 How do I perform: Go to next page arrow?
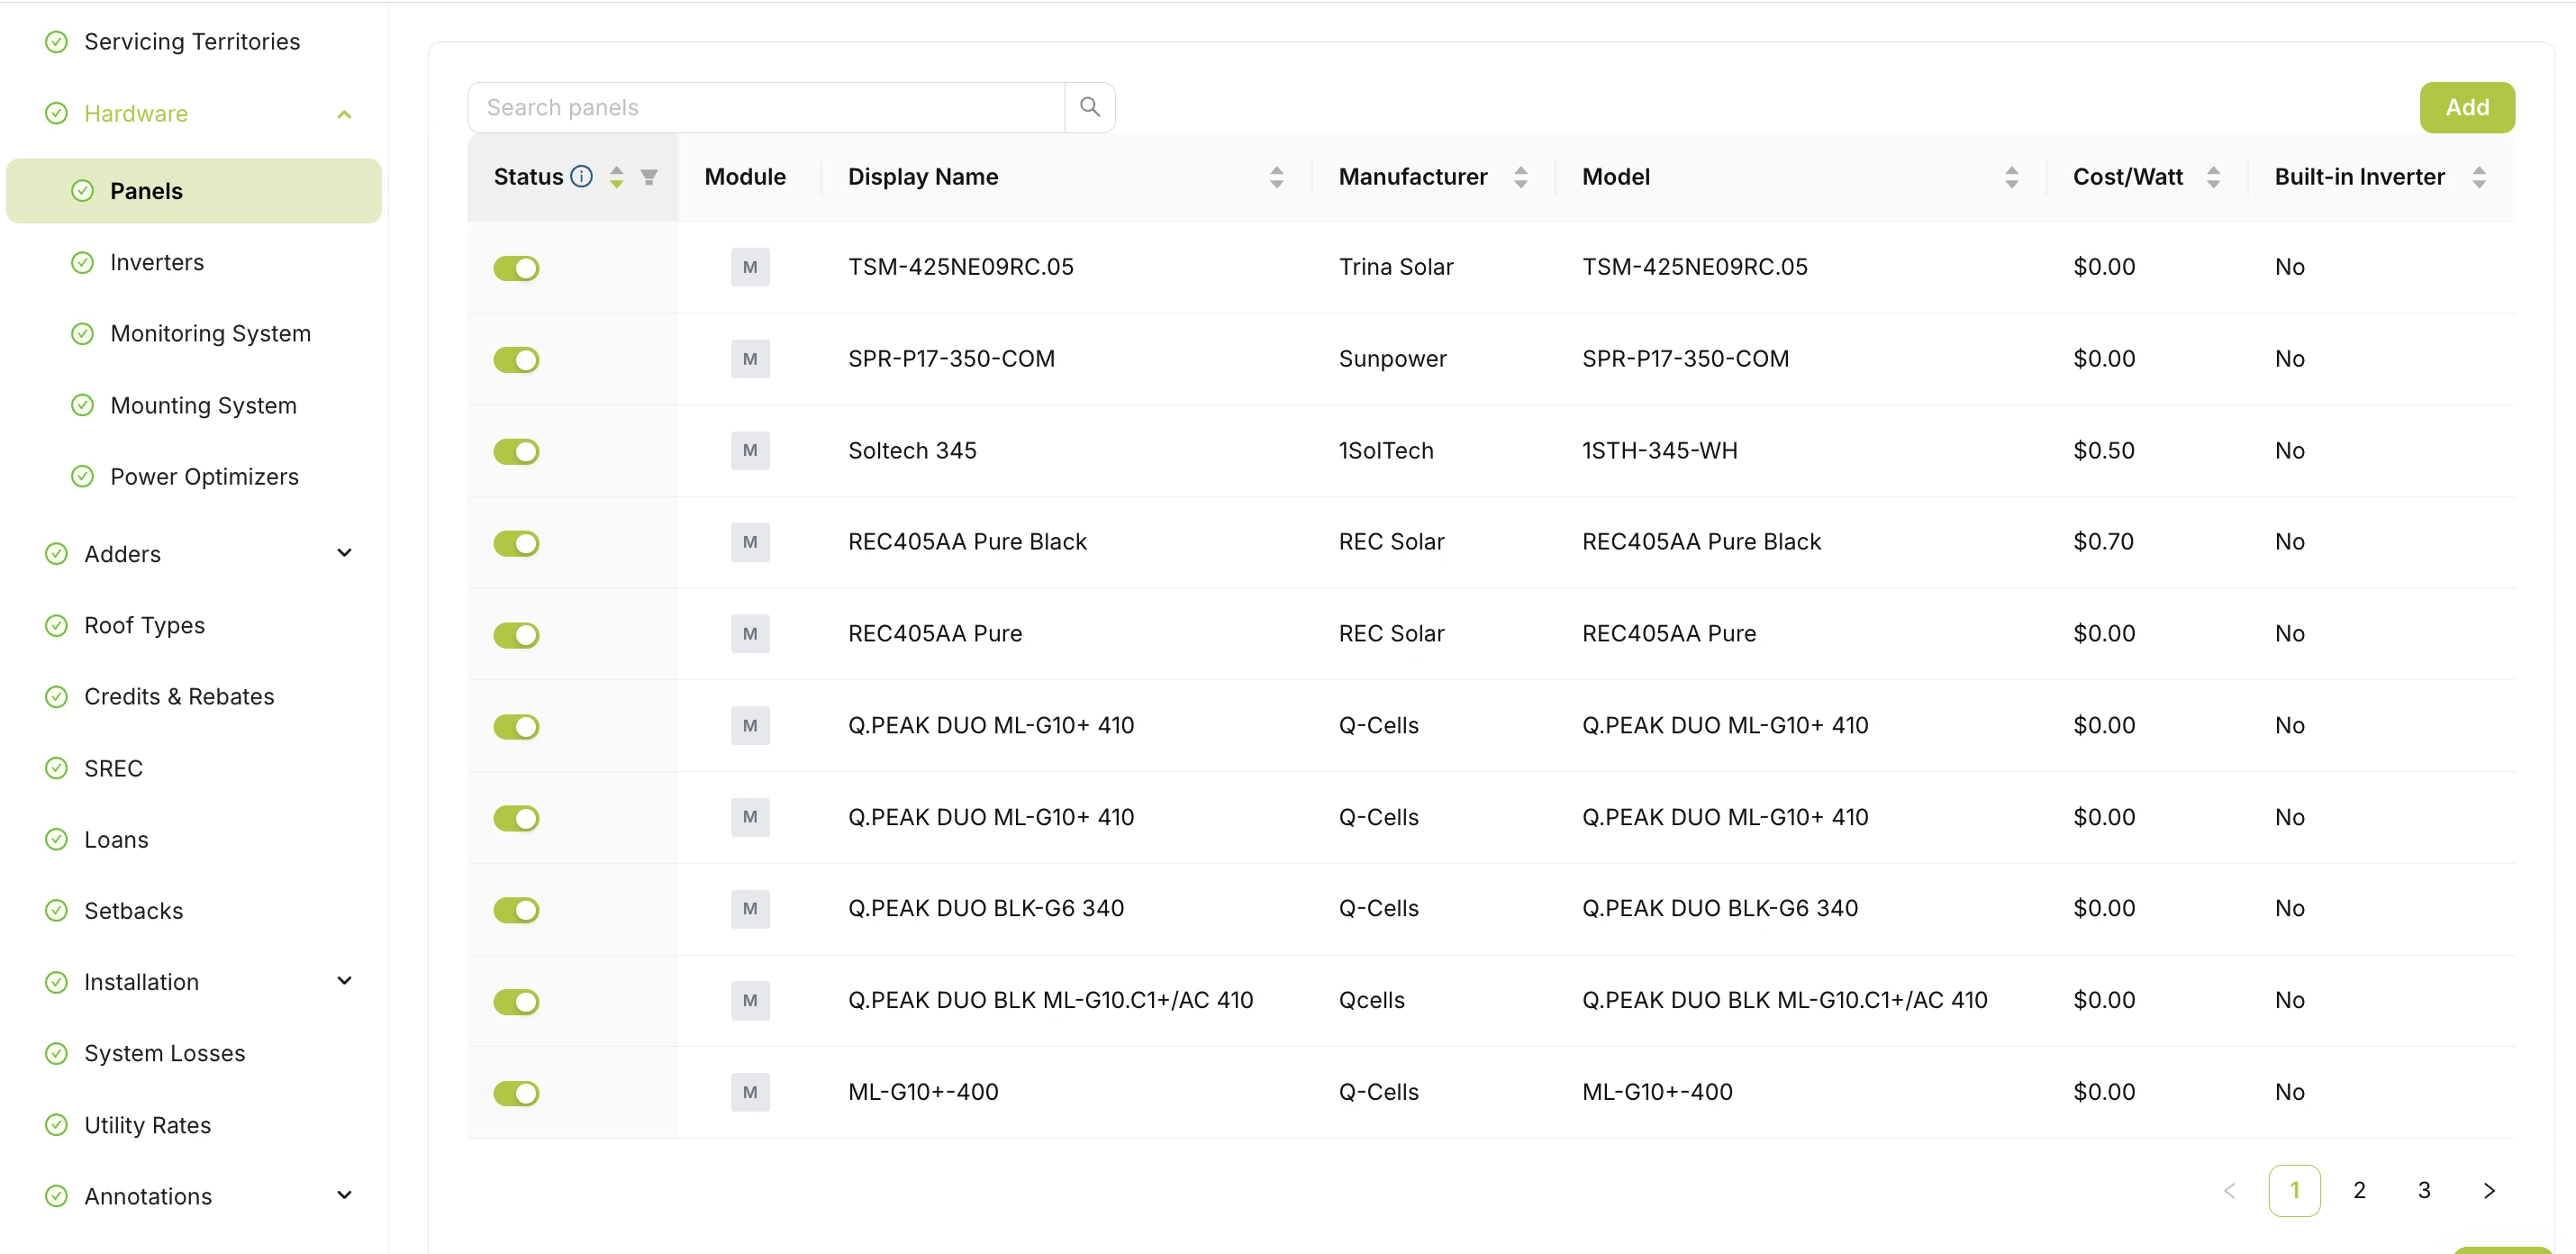(2489, 1190)
